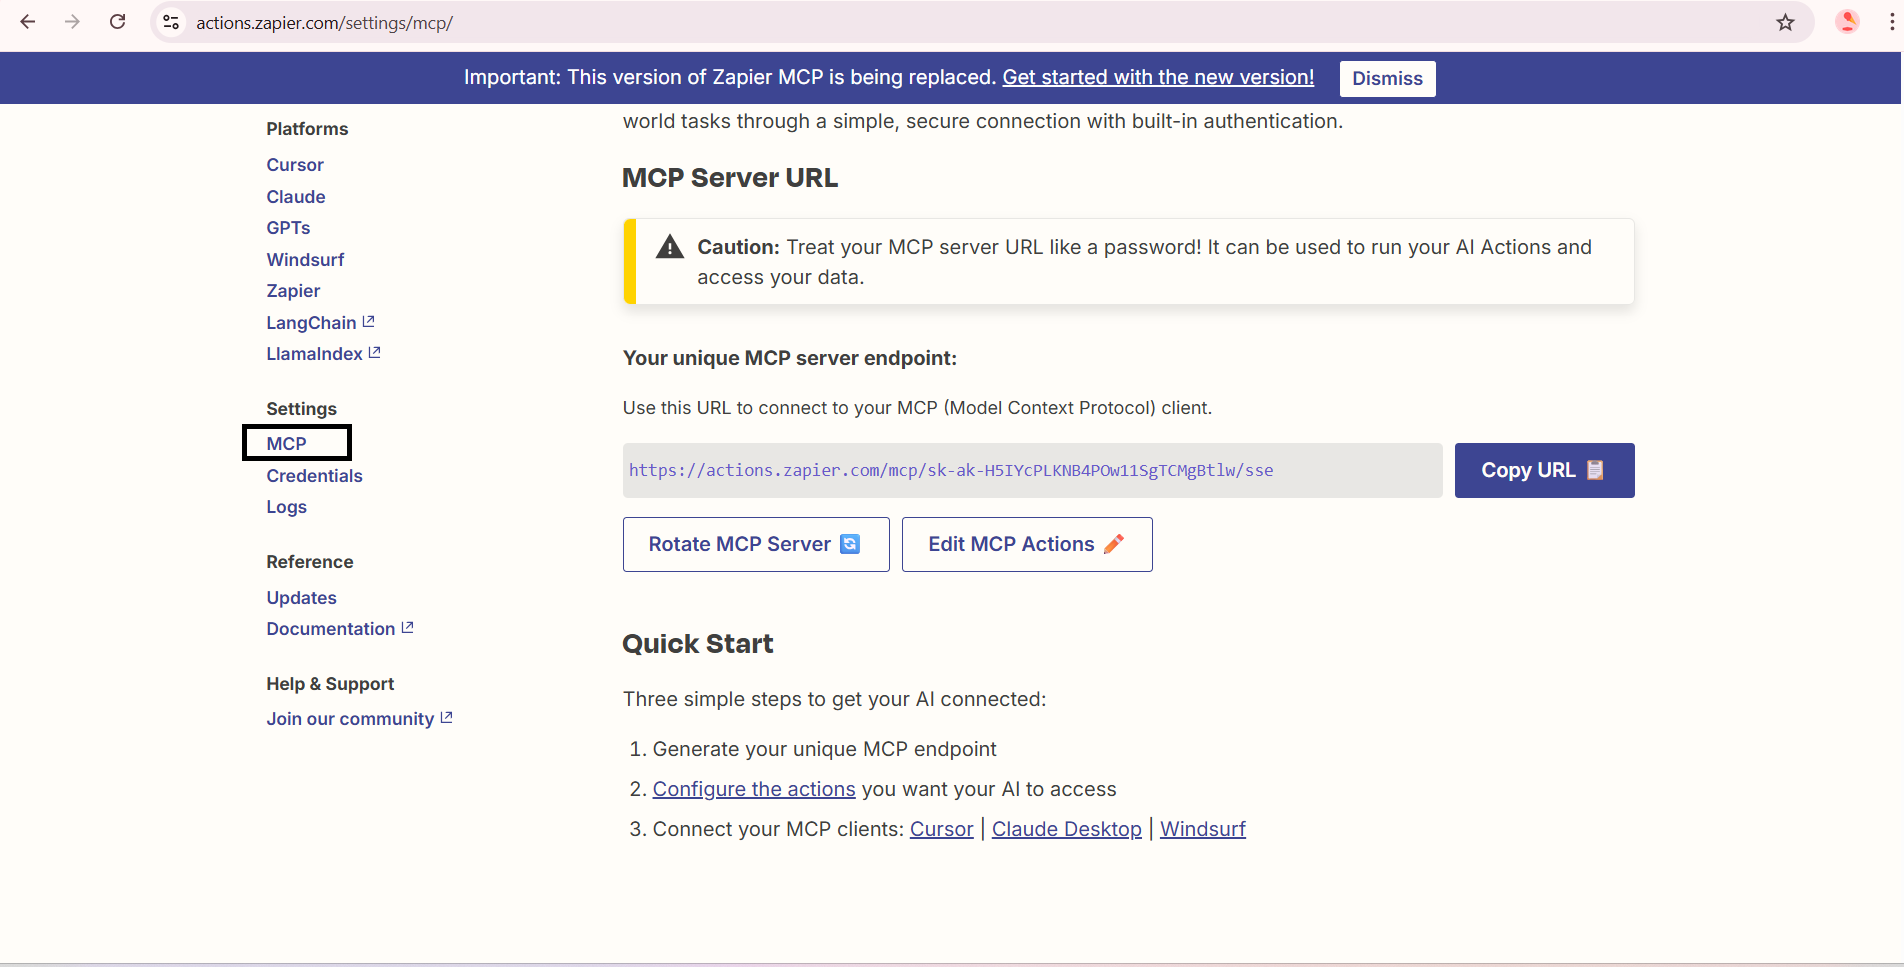Open the browser profile avatar
The width and height of the screenshot is (1904, 967).
point(1847,22)
